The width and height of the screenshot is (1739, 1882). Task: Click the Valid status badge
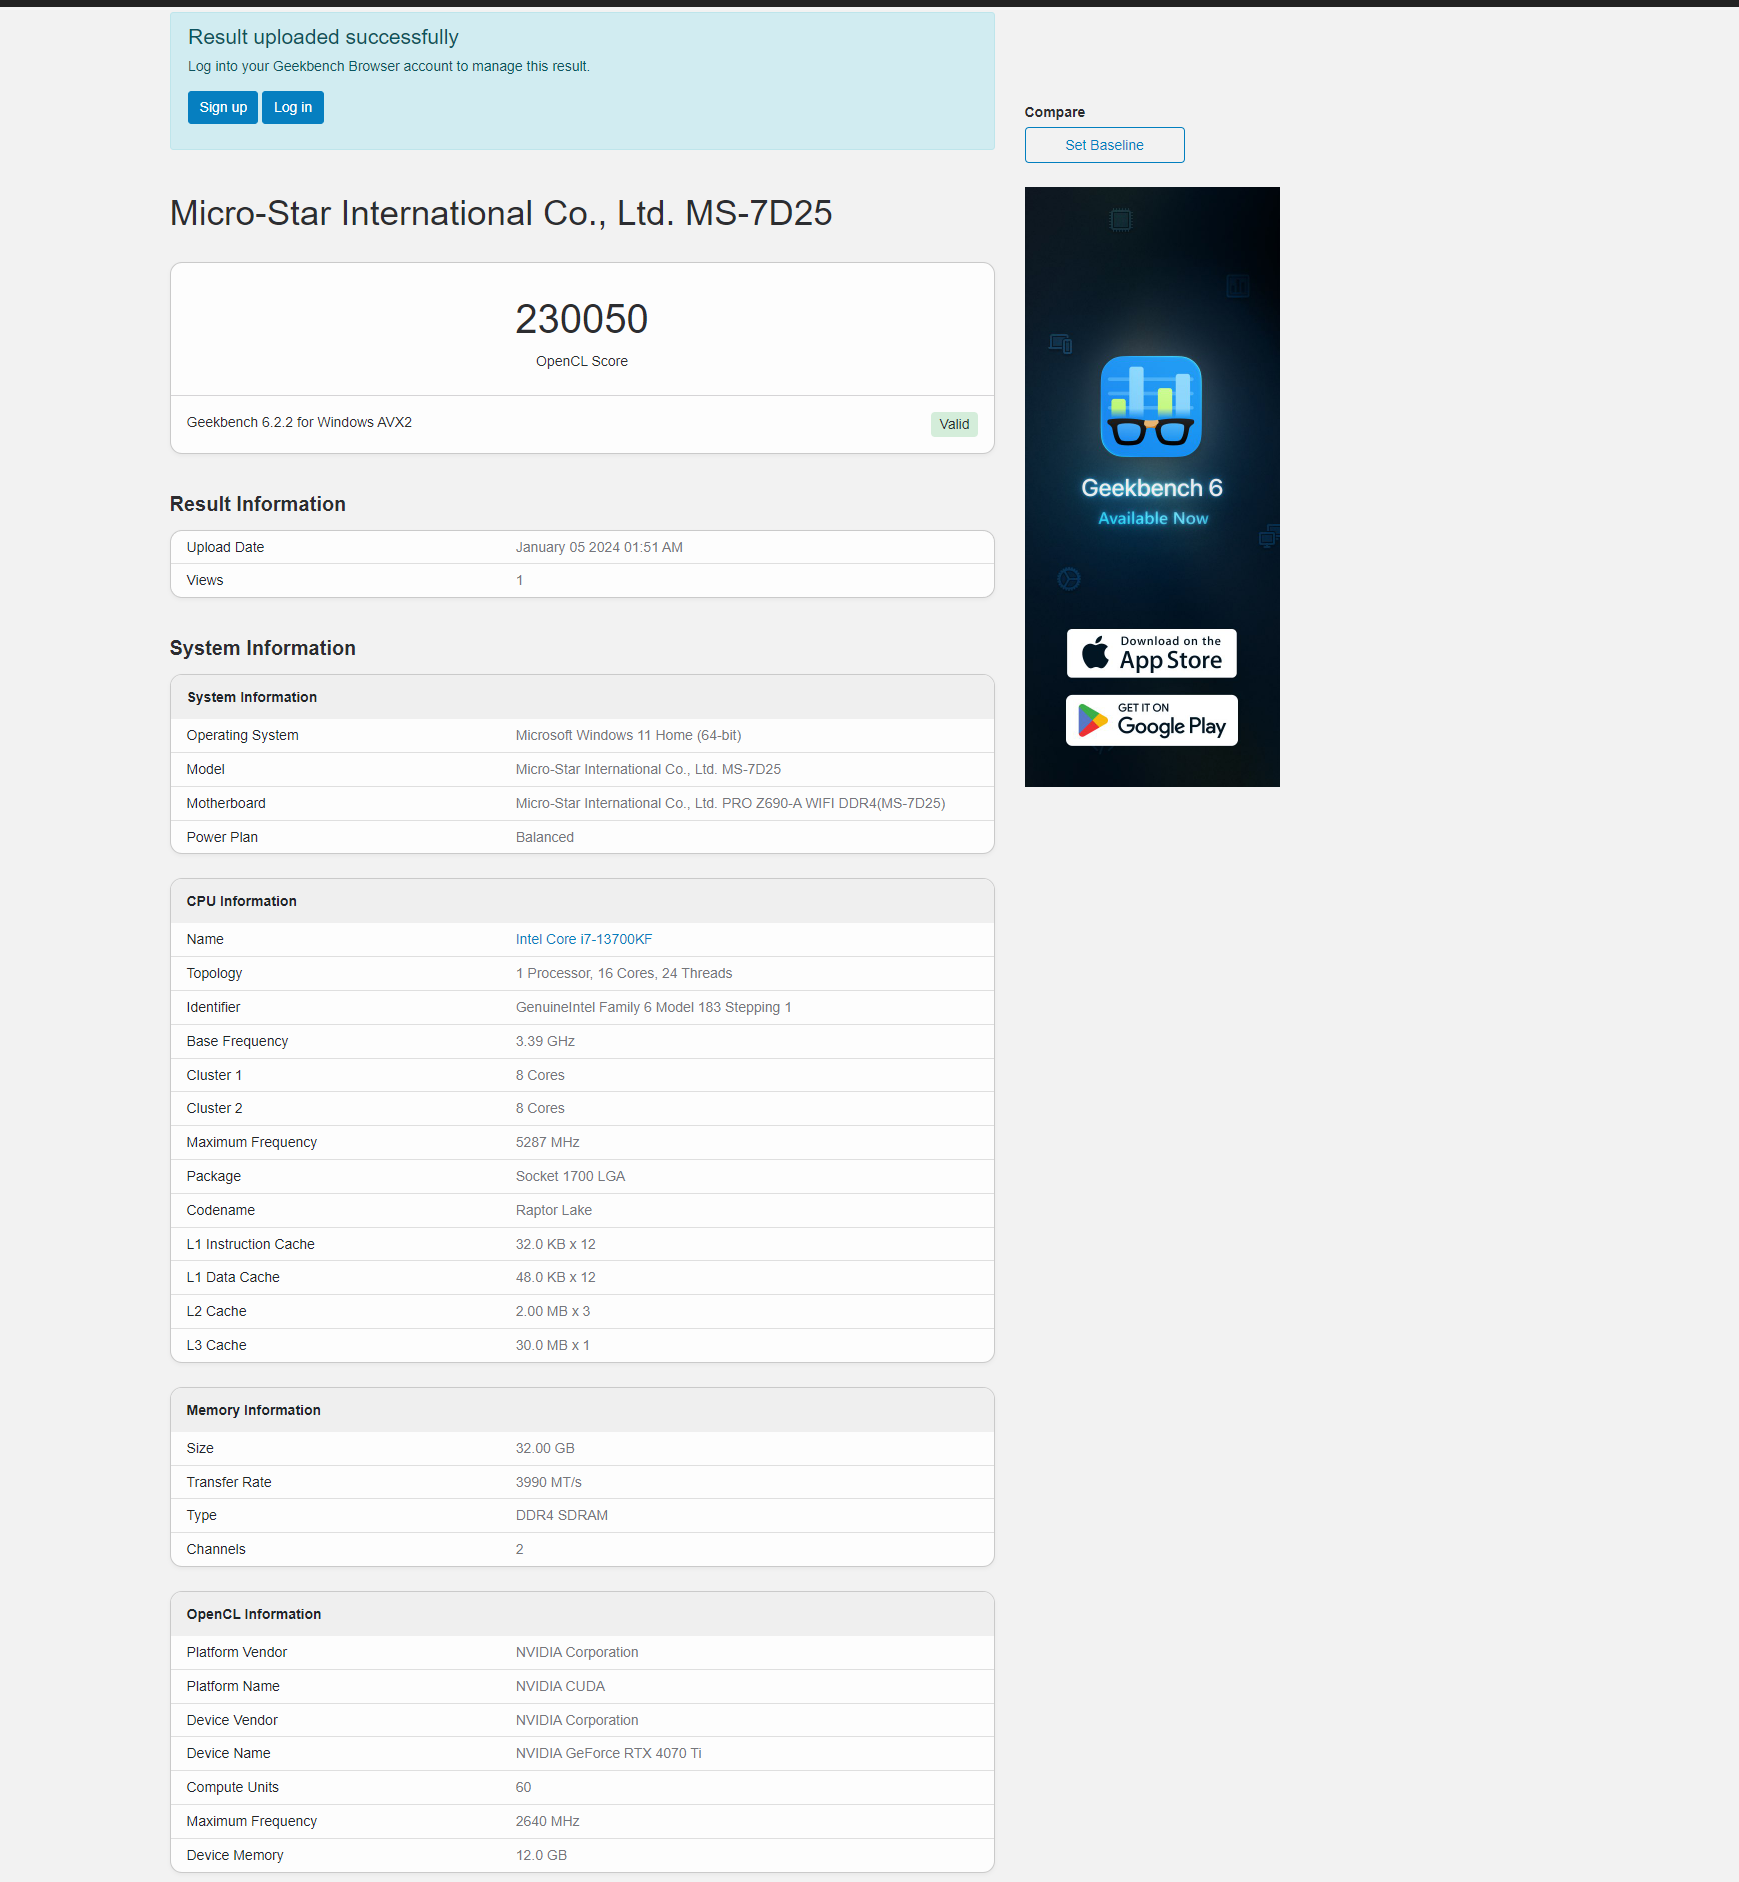click(x=954, y=424)
